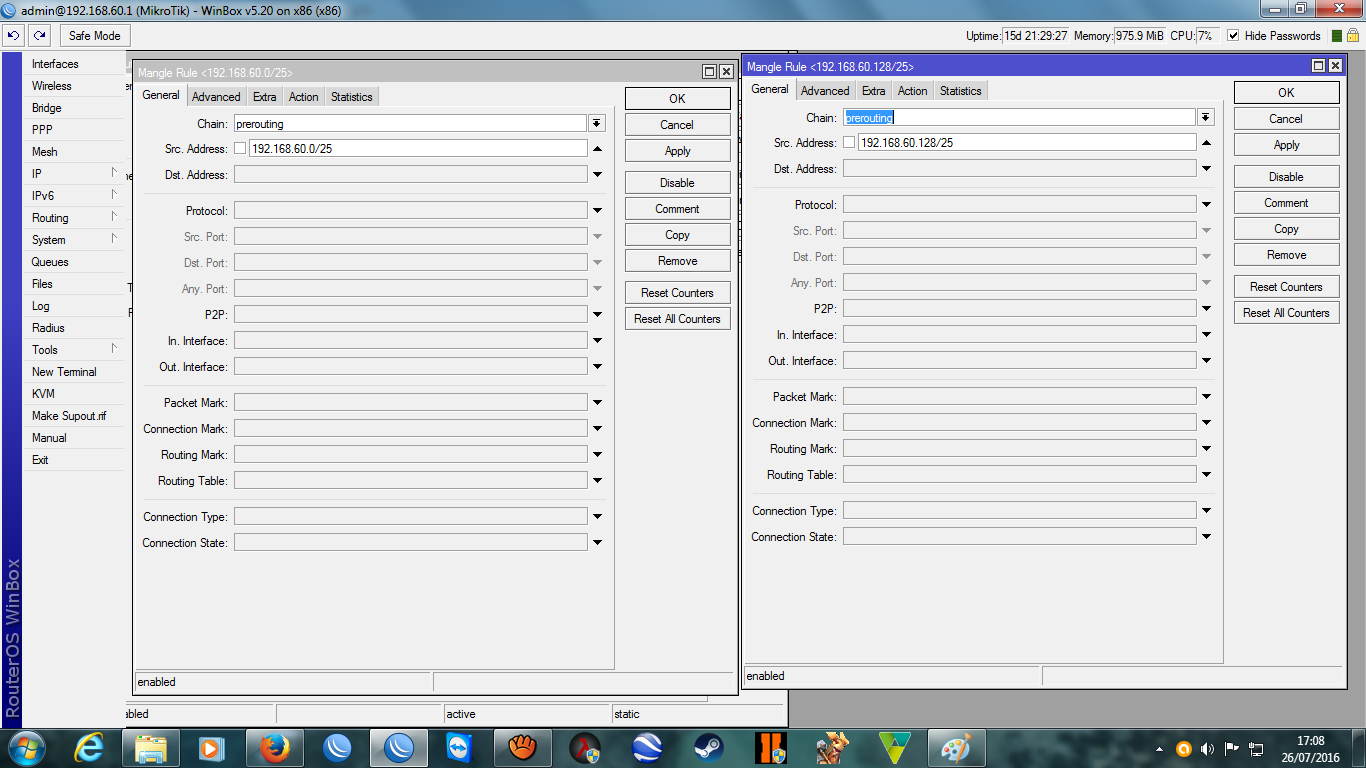Open Chain dropdown in 192.168.60.0/25 rule
The width and height of the screenshot is (1366, 768).
[x=597, y=123]
